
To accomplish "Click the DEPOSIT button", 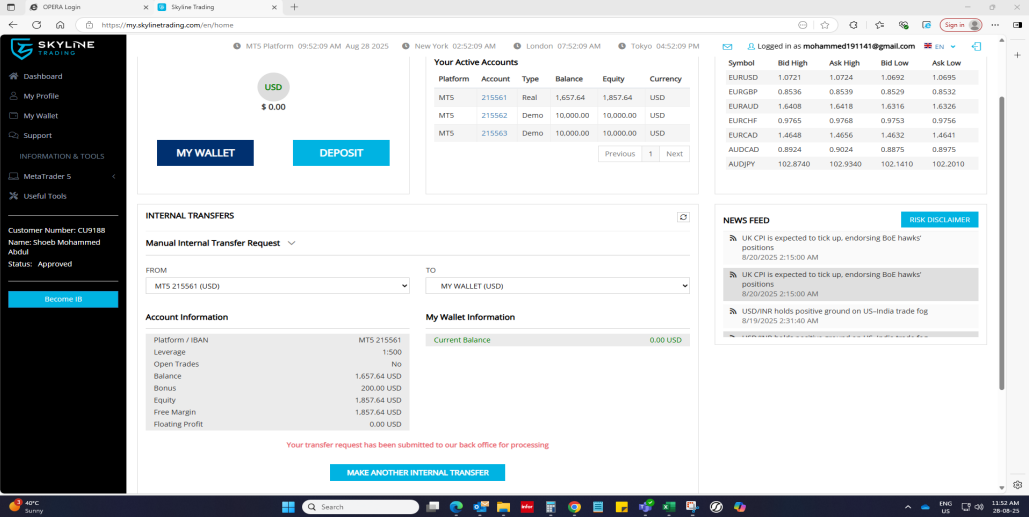I will (x=341, y=153).
